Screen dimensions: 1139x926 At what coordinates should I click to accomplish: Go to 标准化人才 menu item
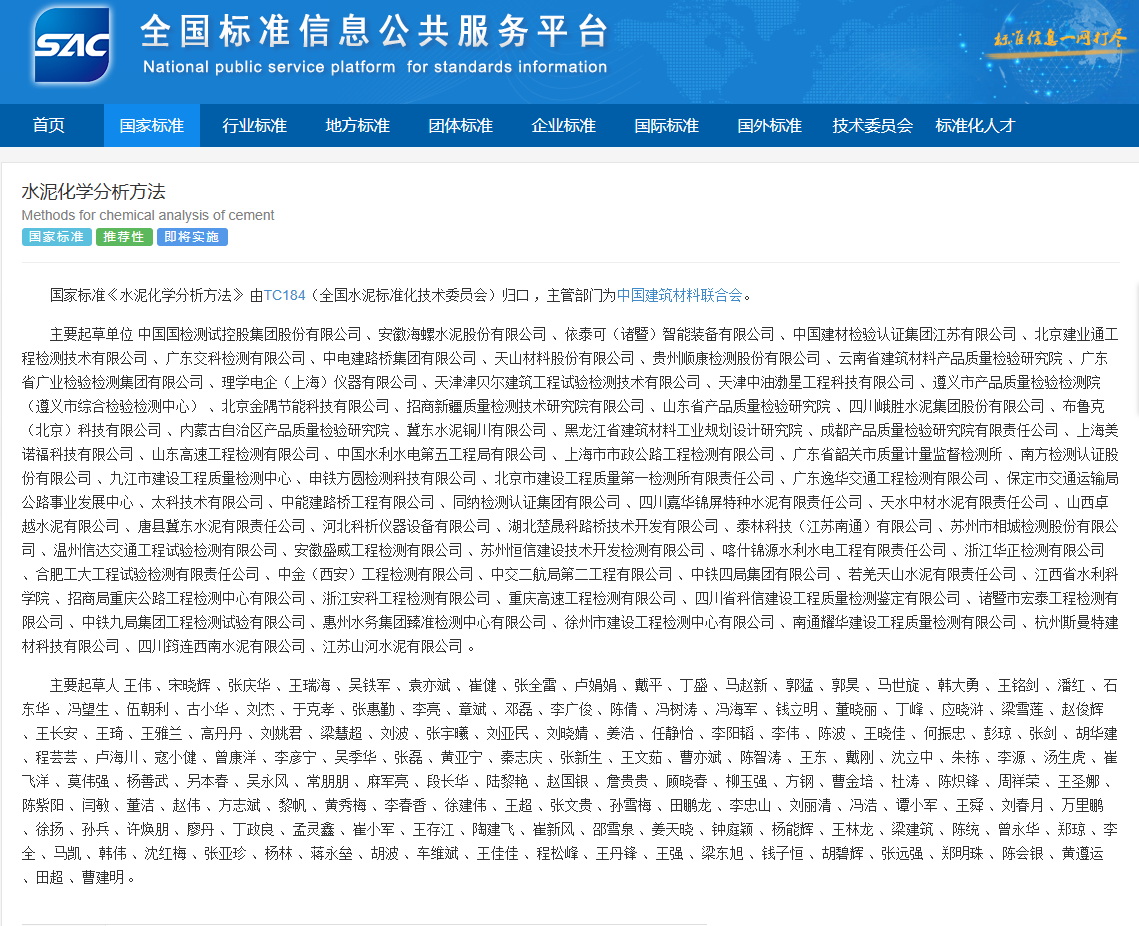975,126
